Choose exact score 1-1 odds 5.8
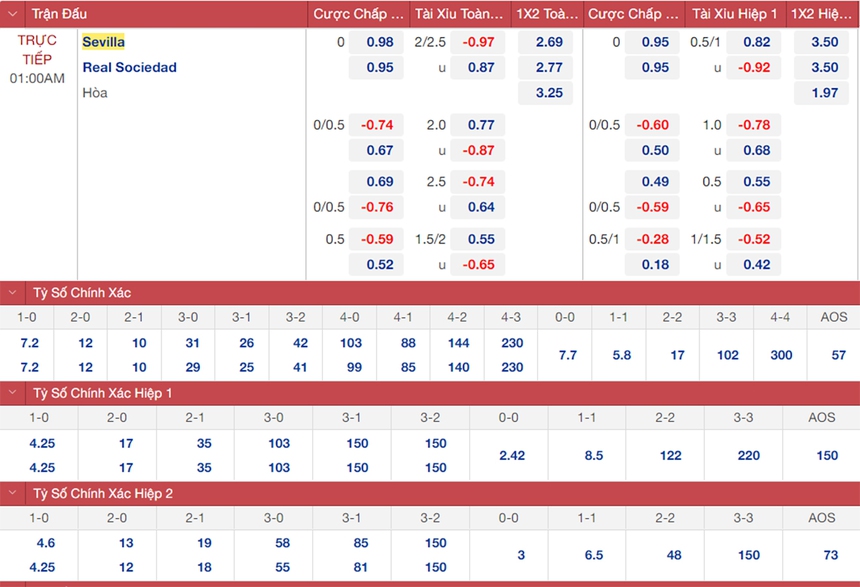The height and width of the screenshot is (587, 860). pos(621,355)
